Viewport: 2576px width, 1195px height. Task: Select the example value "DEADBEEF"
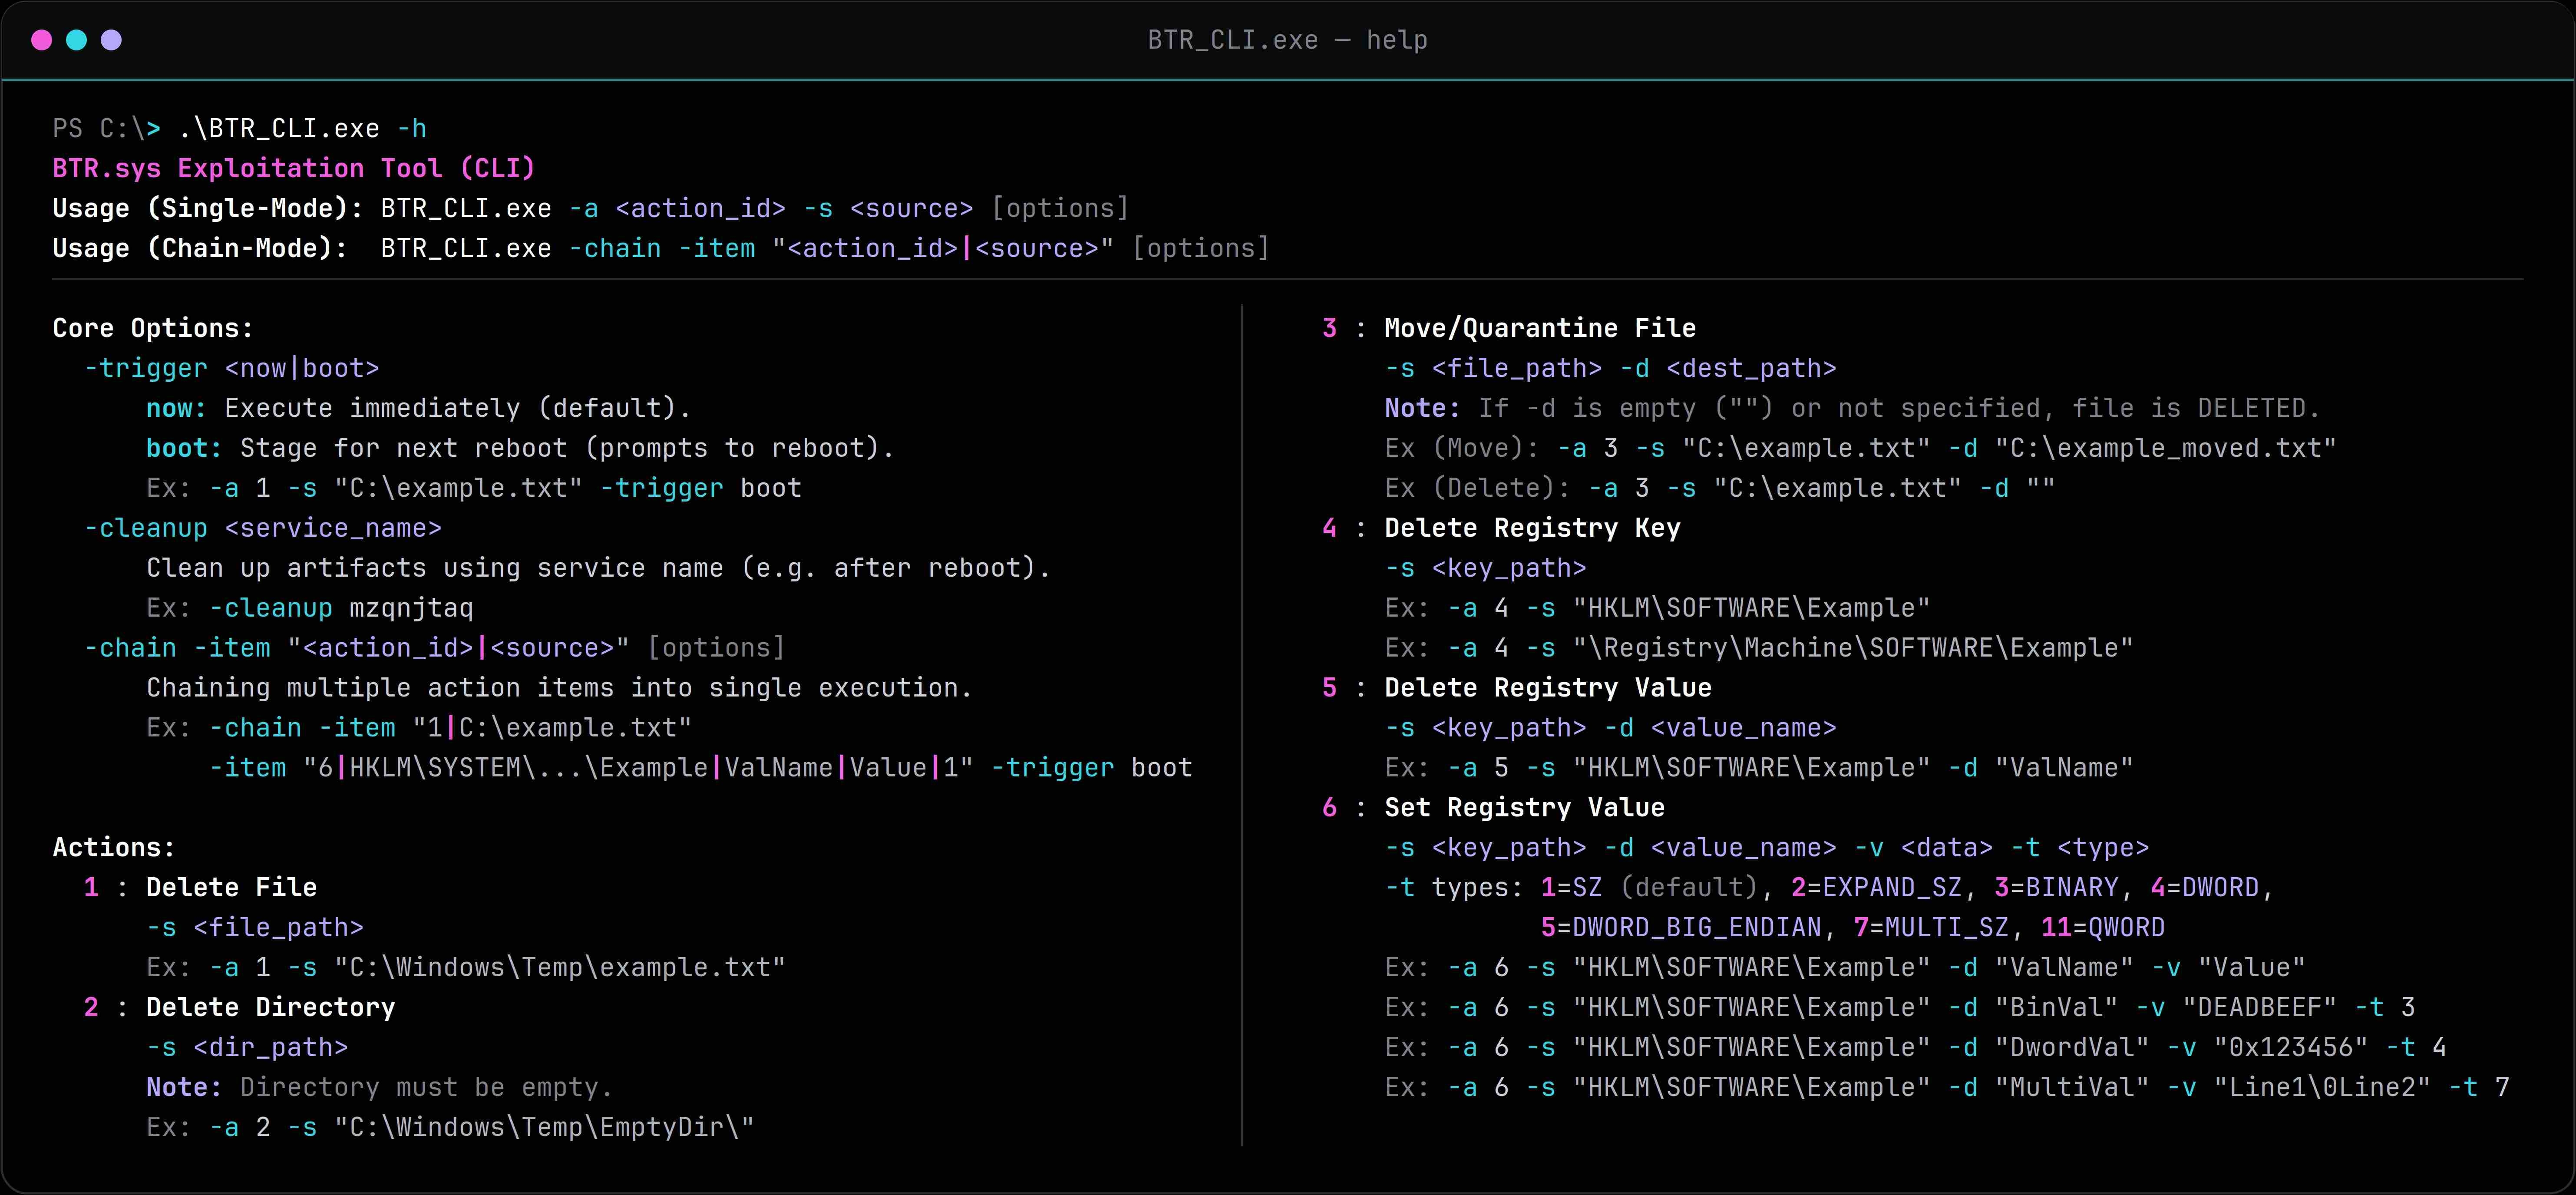point(2259,1008)
